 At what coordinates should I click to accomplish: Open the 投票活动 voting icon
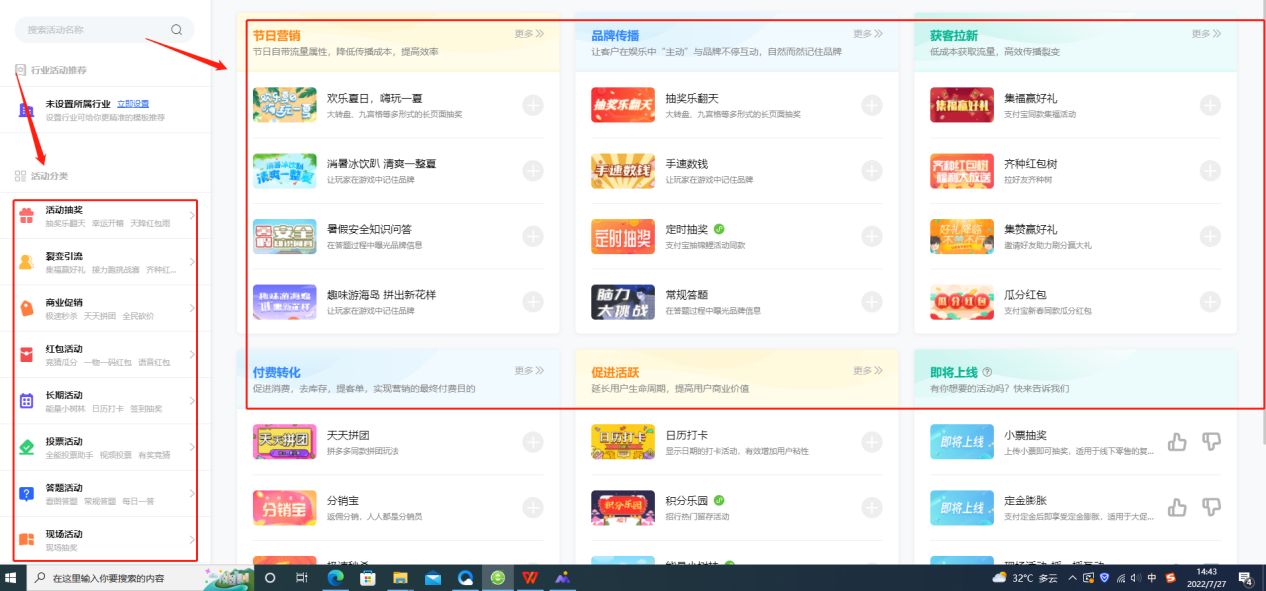pos(25,446)
